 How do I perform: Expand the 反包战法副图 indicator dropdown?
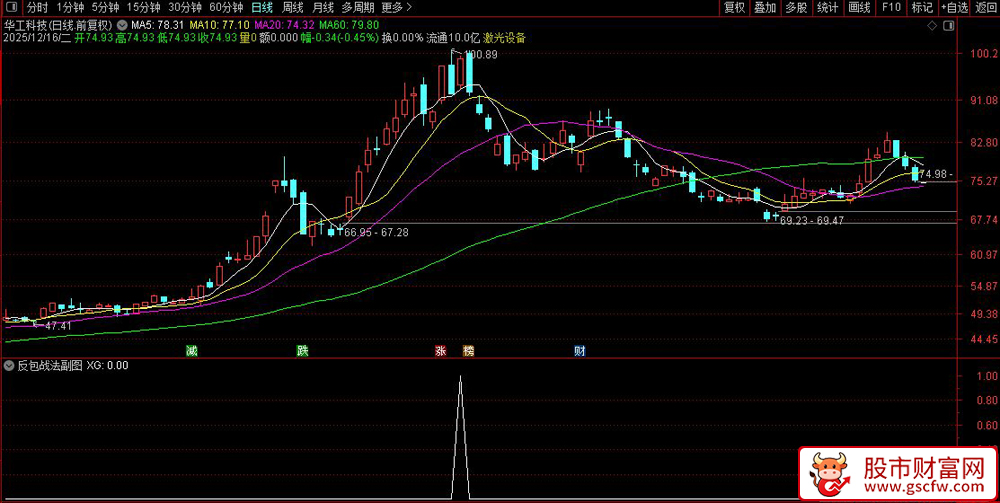(10, 366)
